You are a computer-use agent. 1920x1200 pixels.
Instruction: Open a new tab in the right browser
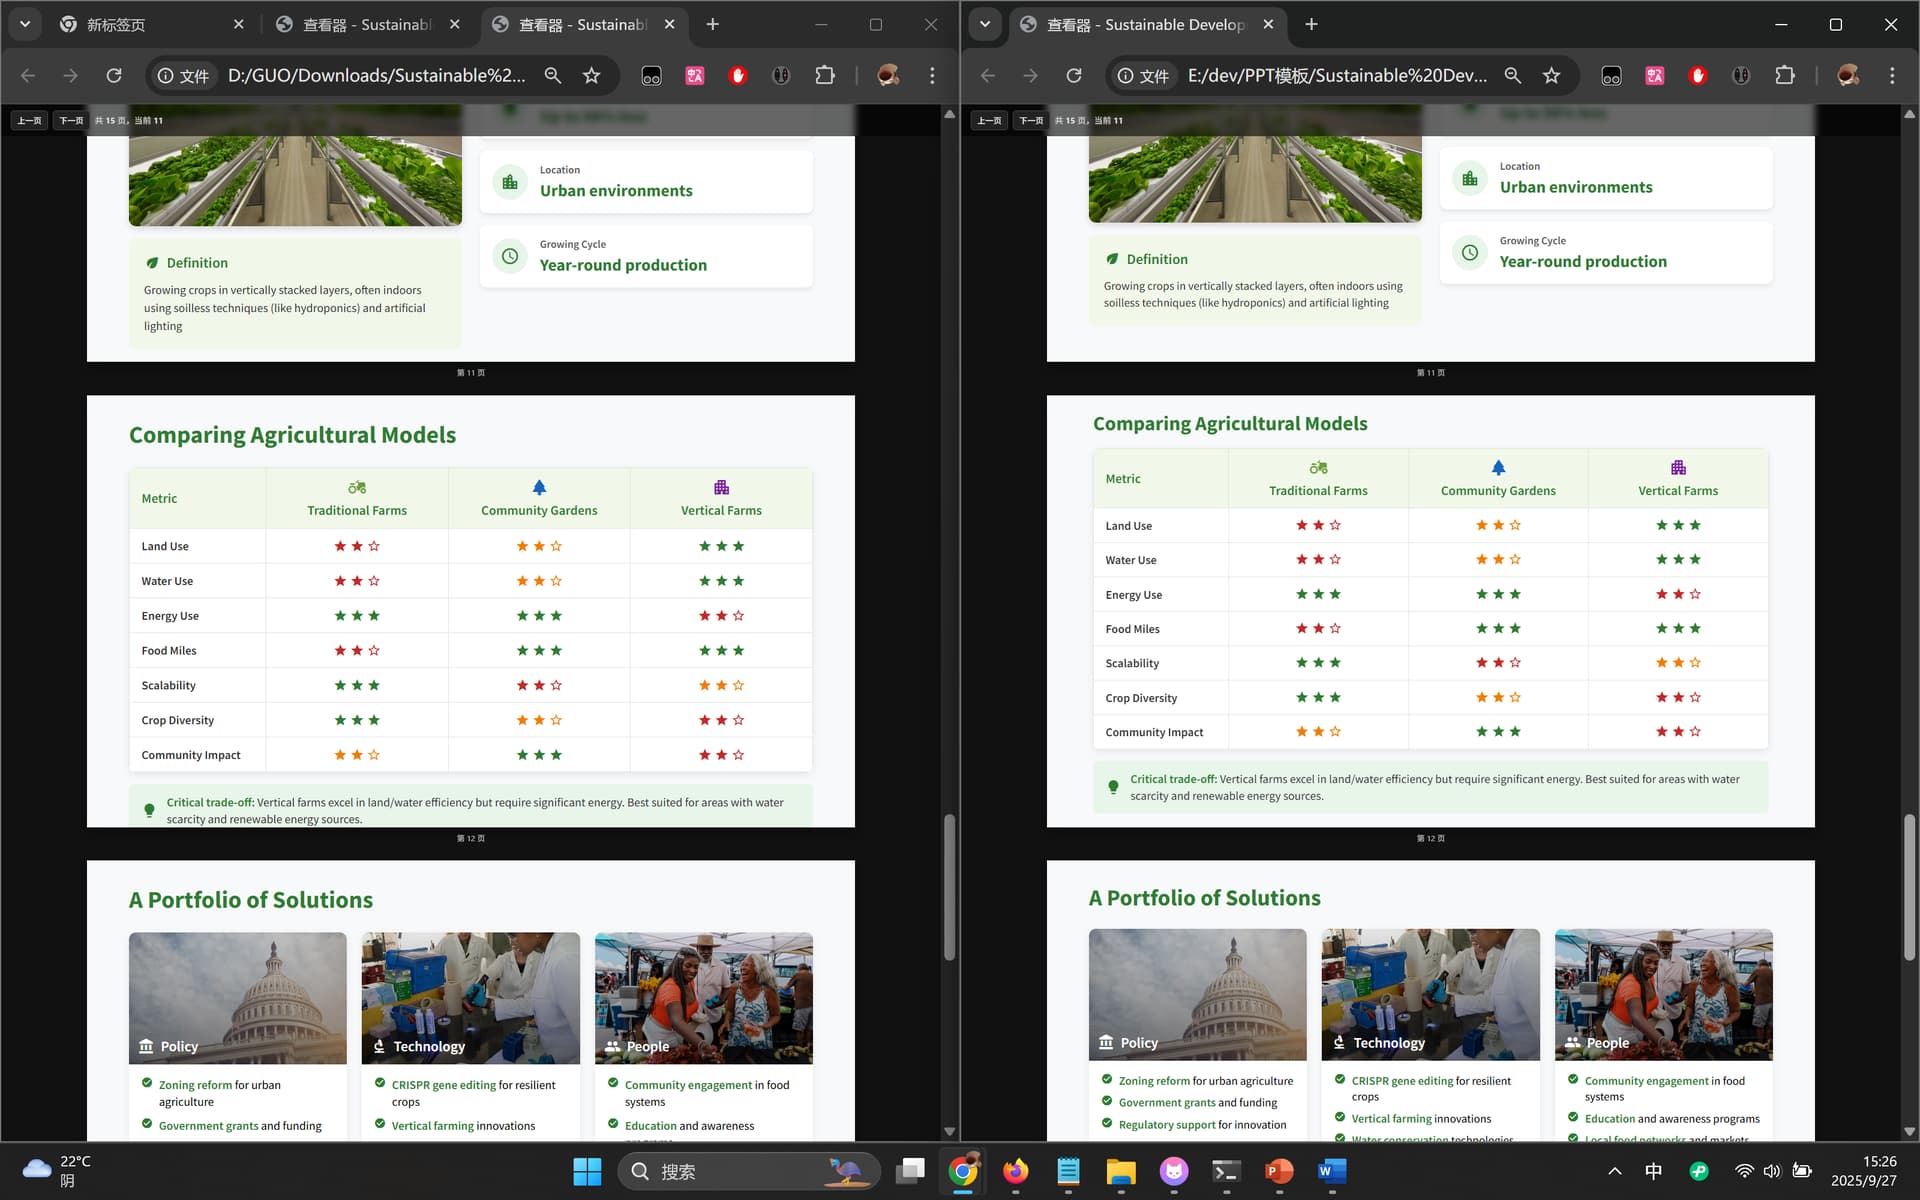1311,24
